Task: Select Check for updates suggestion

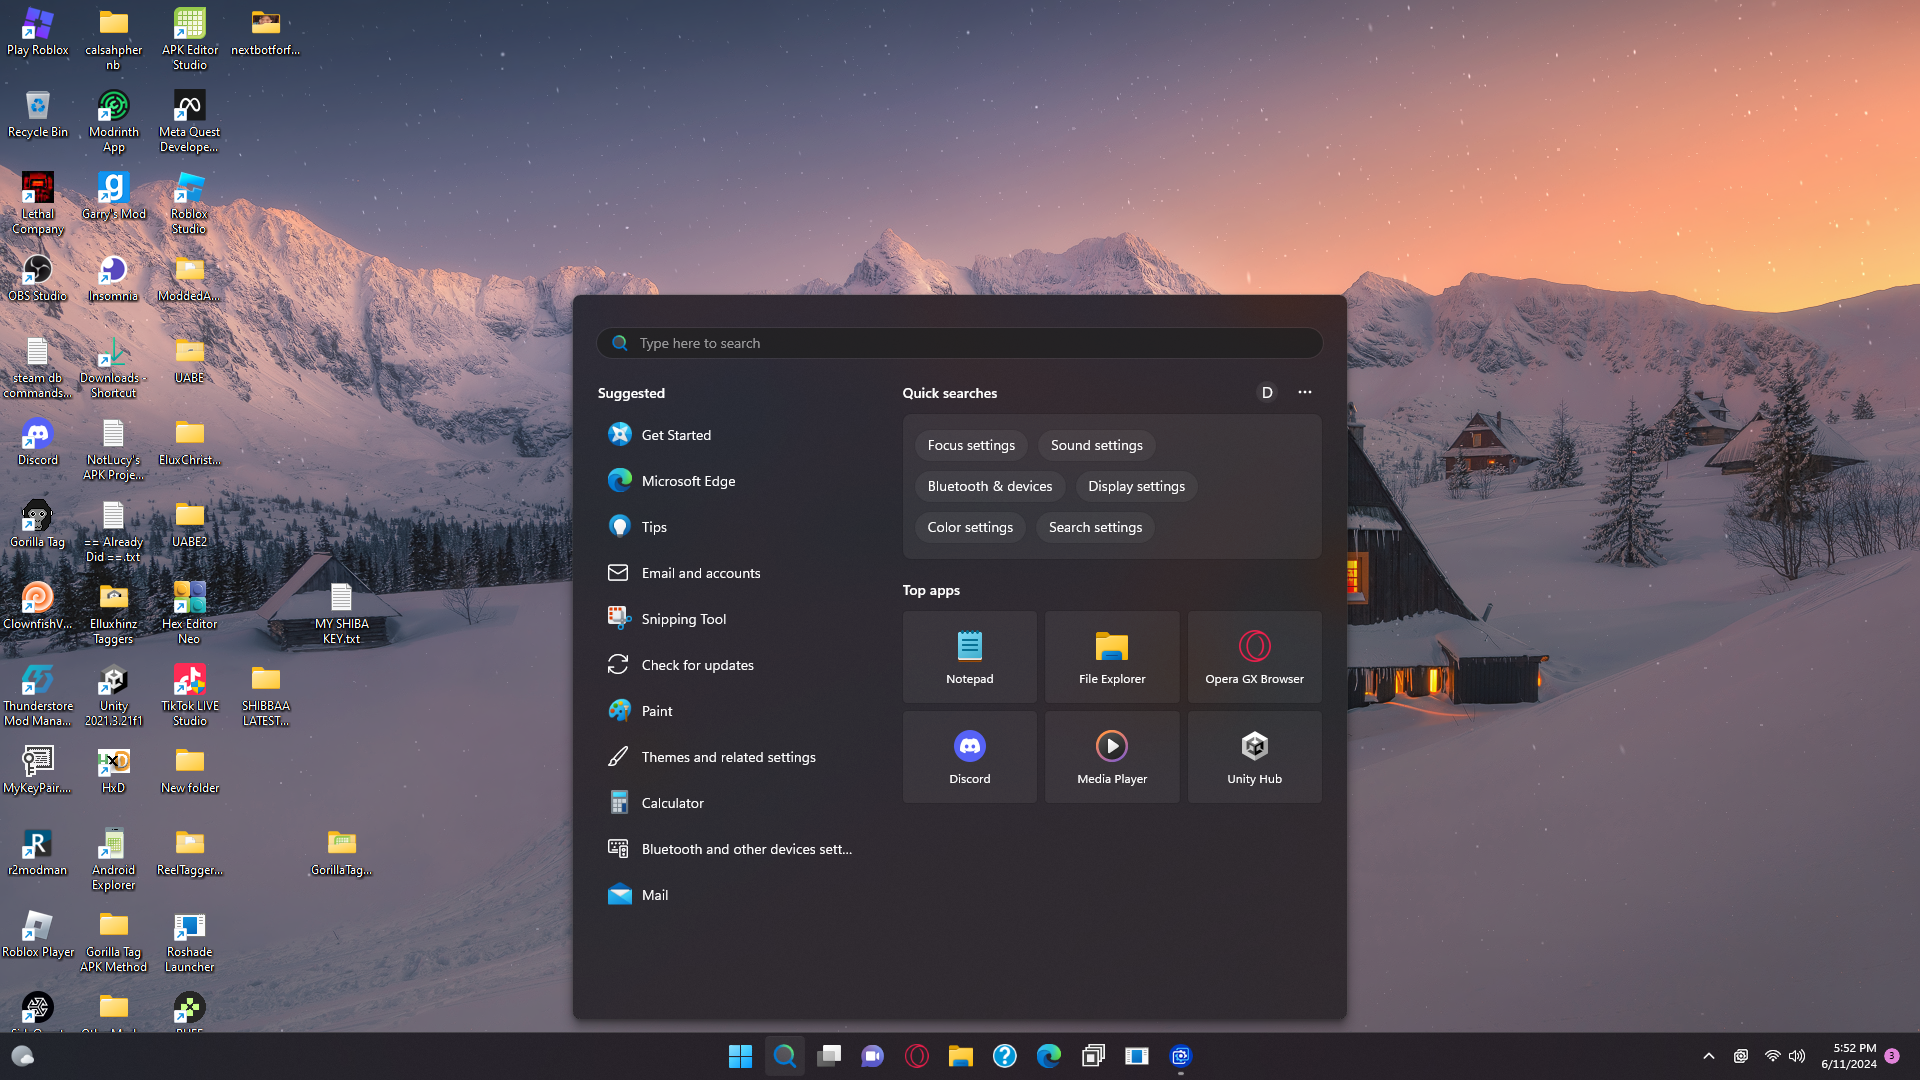Action: click(697, 665)
